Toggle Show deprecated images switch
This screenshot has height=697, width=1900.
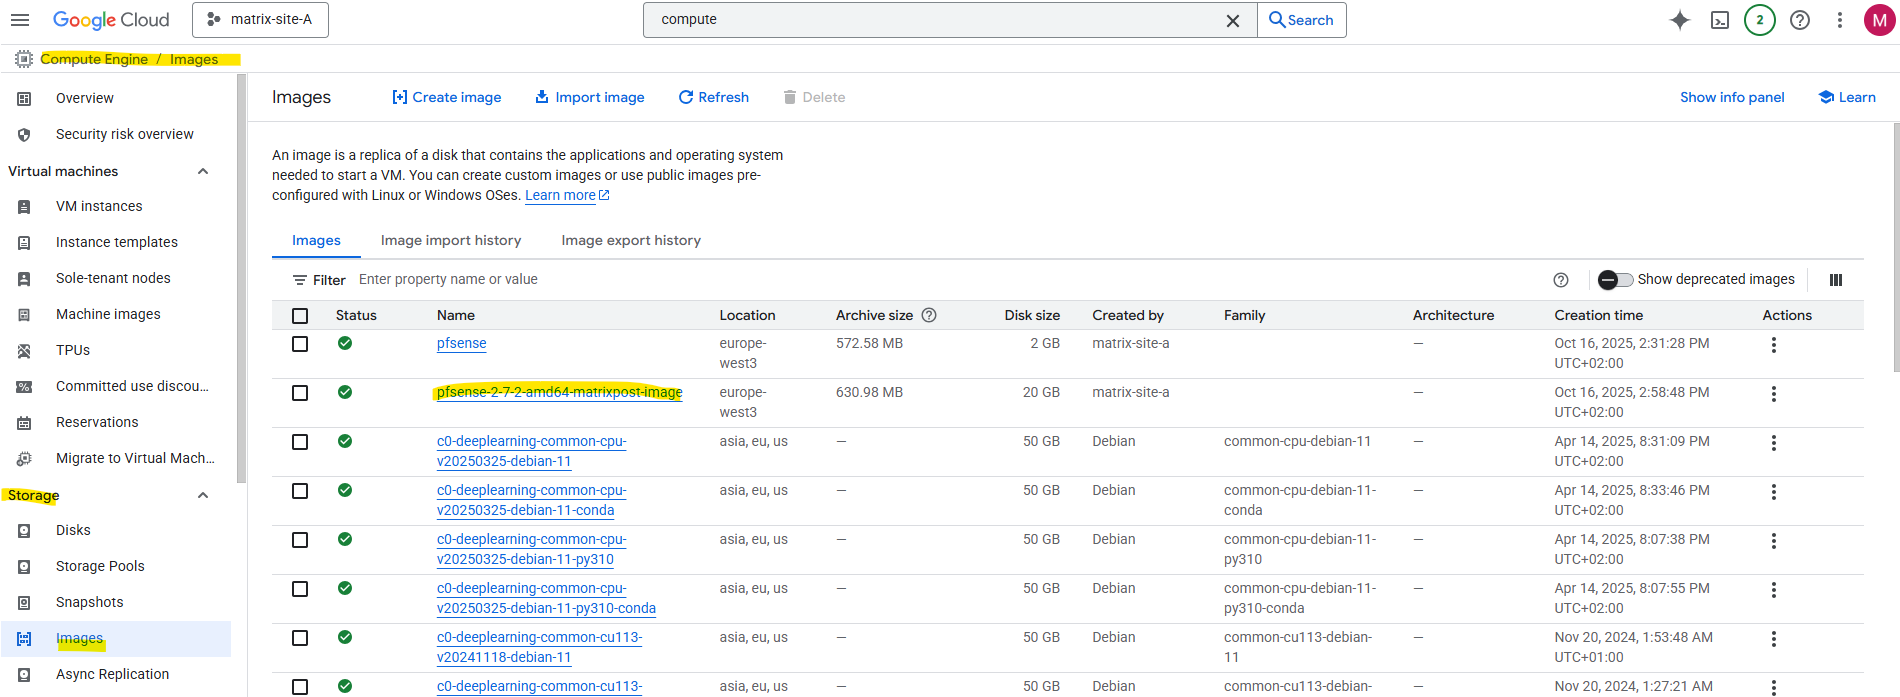coord(1615,280)
